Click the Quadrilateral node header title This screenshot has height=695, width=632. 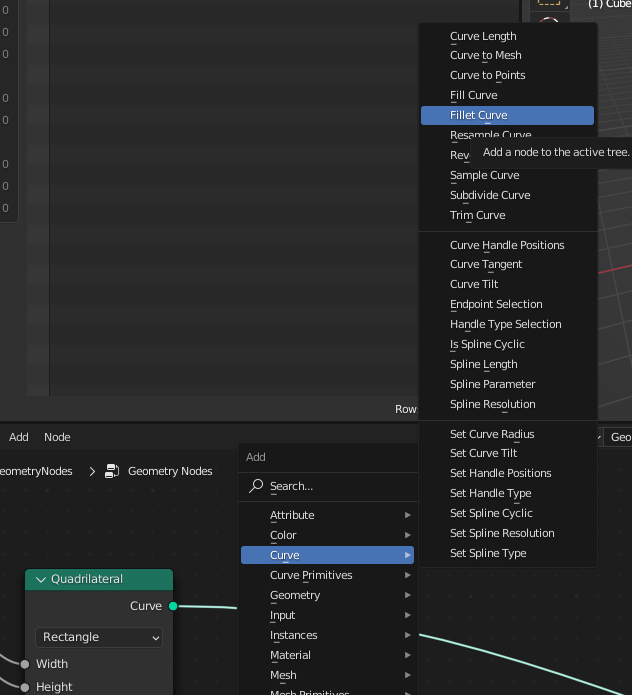(x=87, y=579)
